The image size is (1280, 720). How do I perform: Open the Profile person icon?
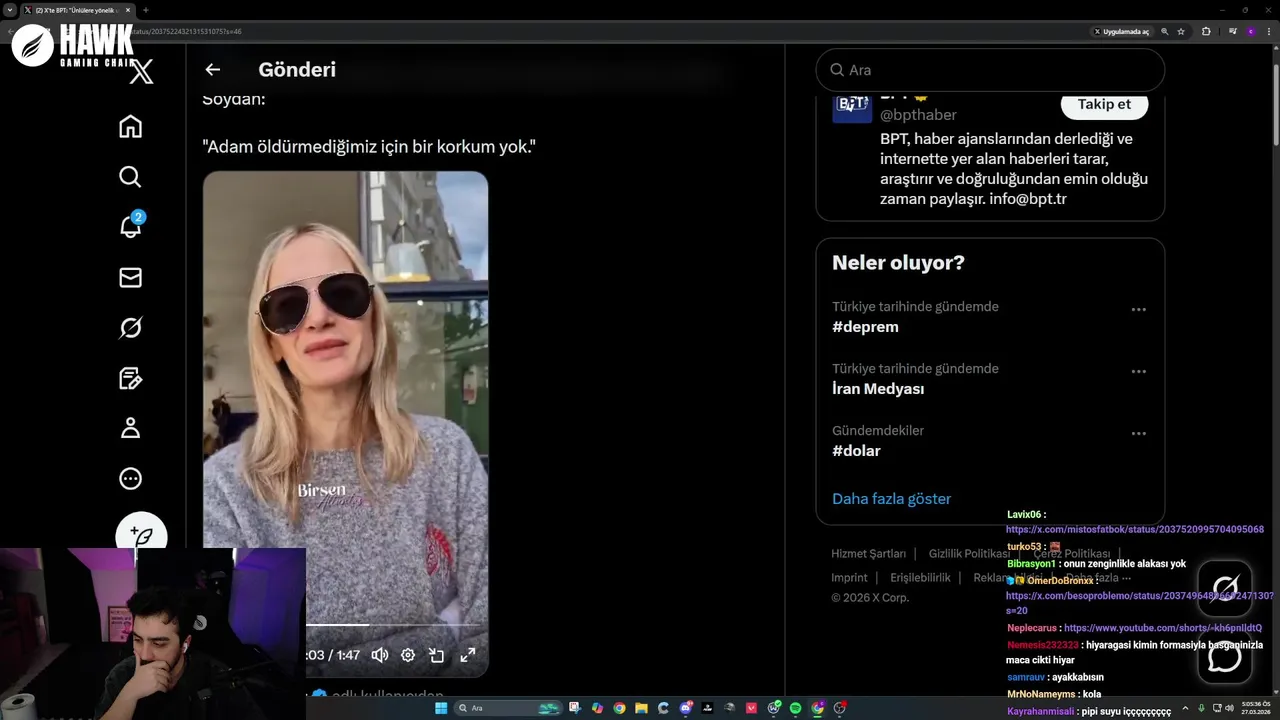tap(130, 428)
